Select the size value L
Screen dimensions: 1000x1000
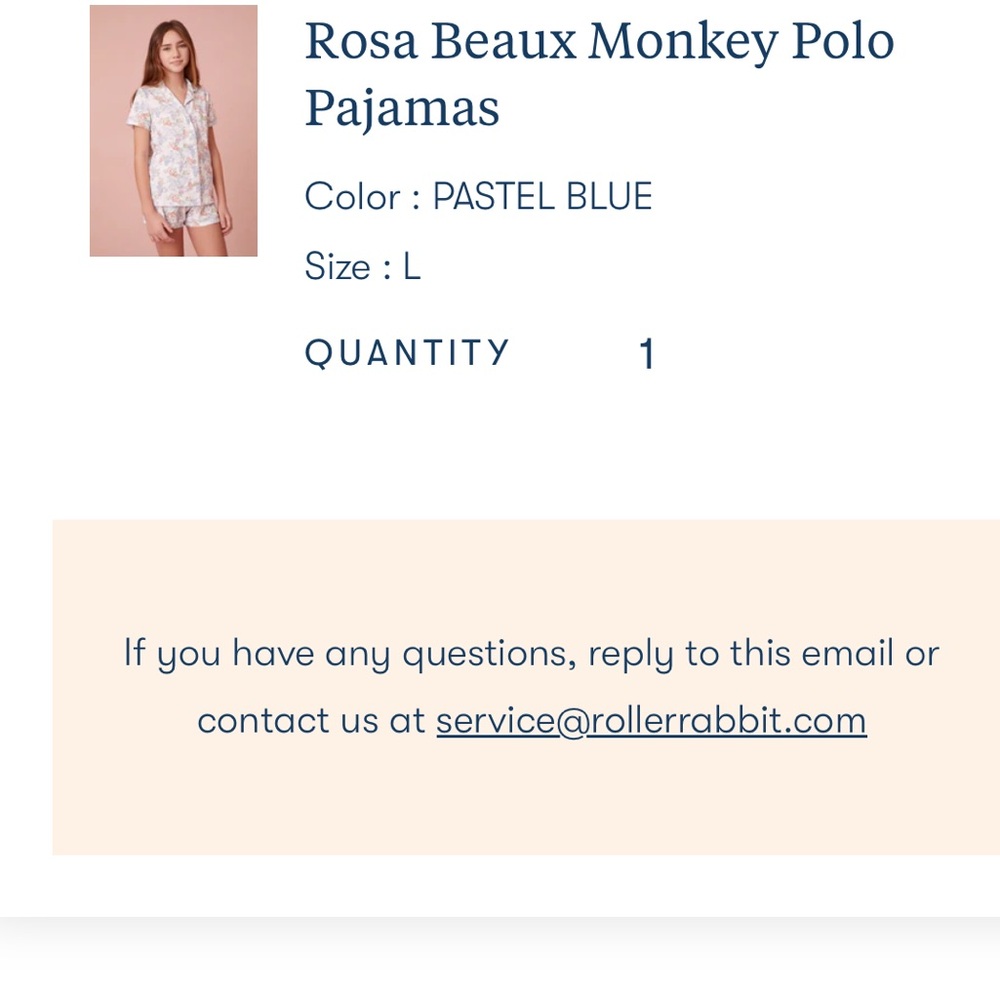pos(412,266)
